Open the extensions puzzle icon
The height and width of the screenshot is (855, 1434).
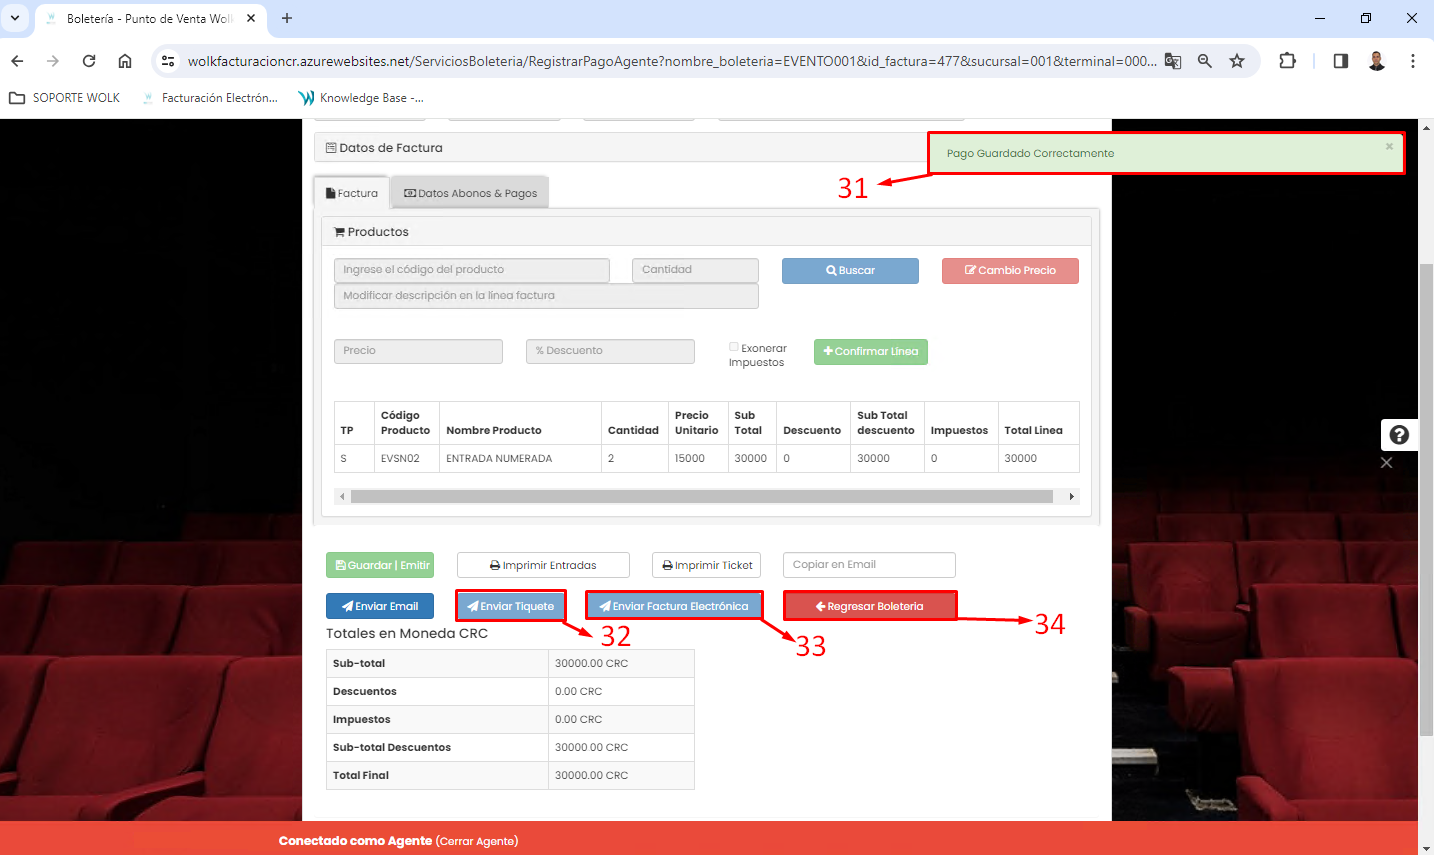tap(1288, 61)
